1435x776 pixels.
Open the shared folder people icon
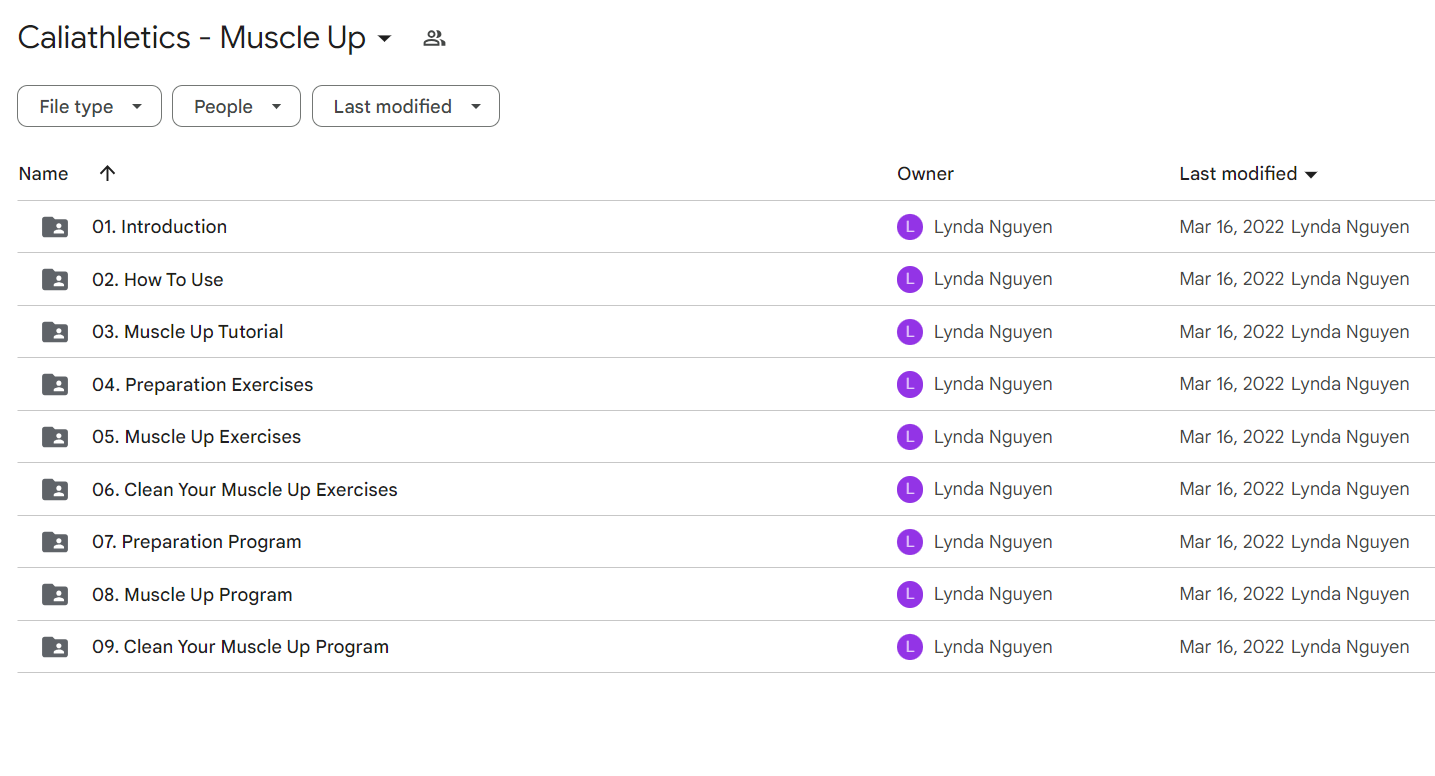click(x=434, y=39)
